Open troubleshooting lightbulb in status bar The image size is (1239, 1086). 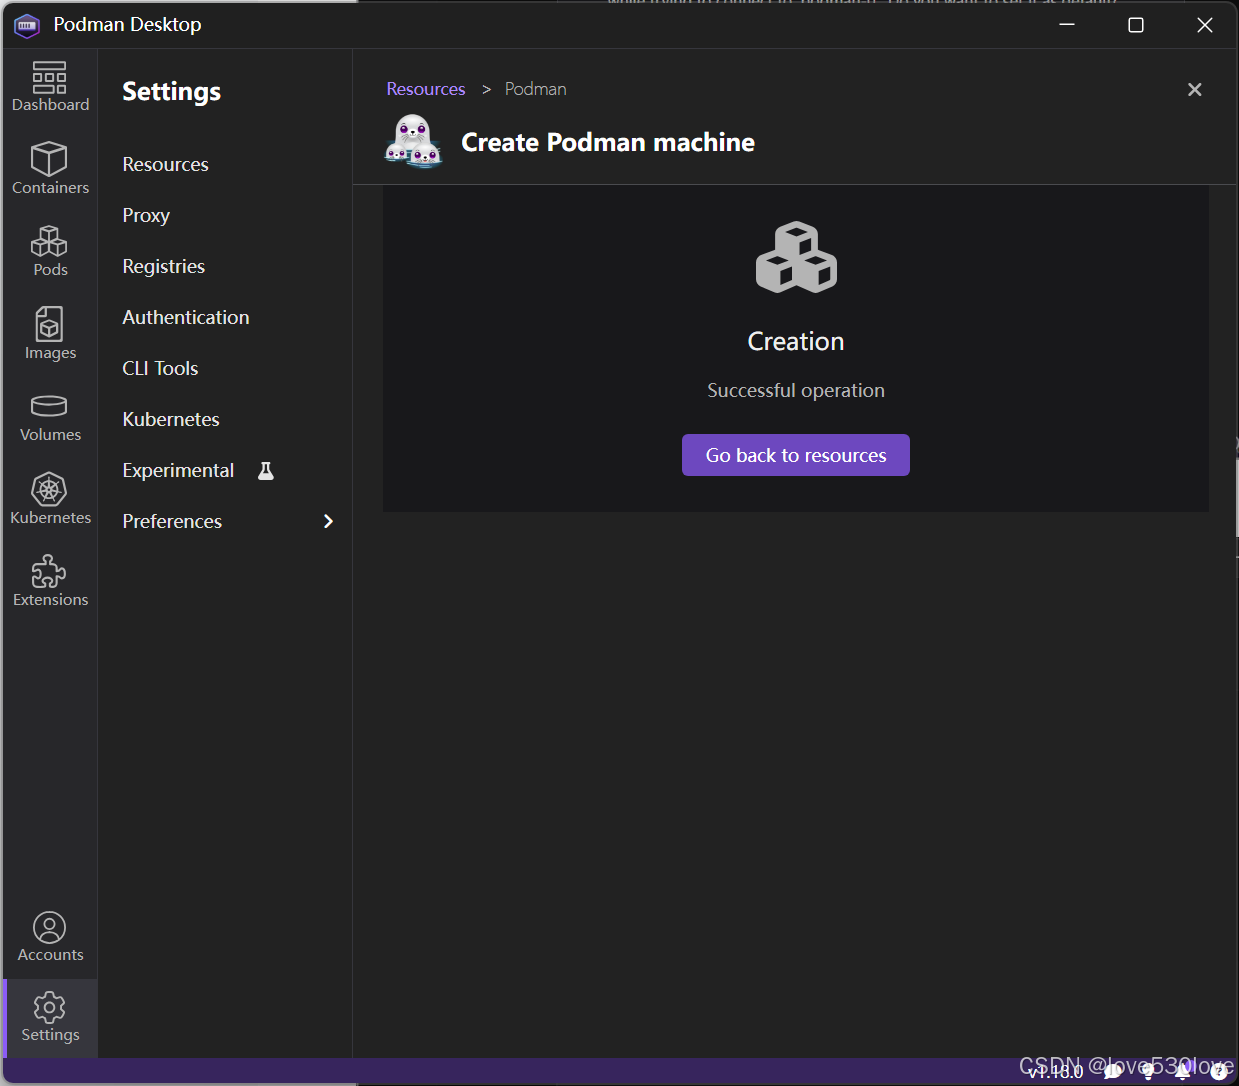point(1148,1071)
